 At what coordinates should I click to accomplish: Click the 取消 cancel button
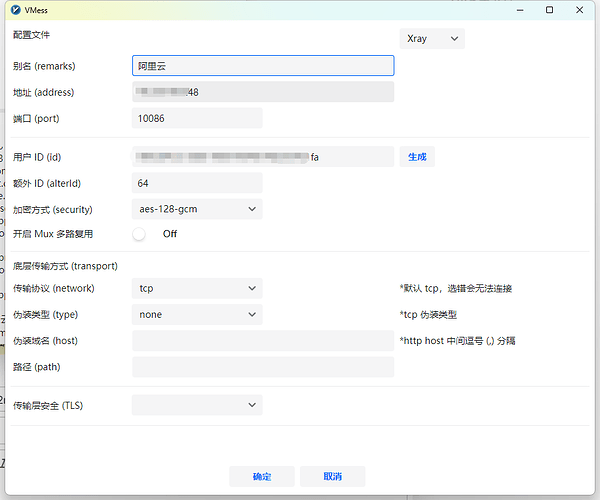point(333,476)
